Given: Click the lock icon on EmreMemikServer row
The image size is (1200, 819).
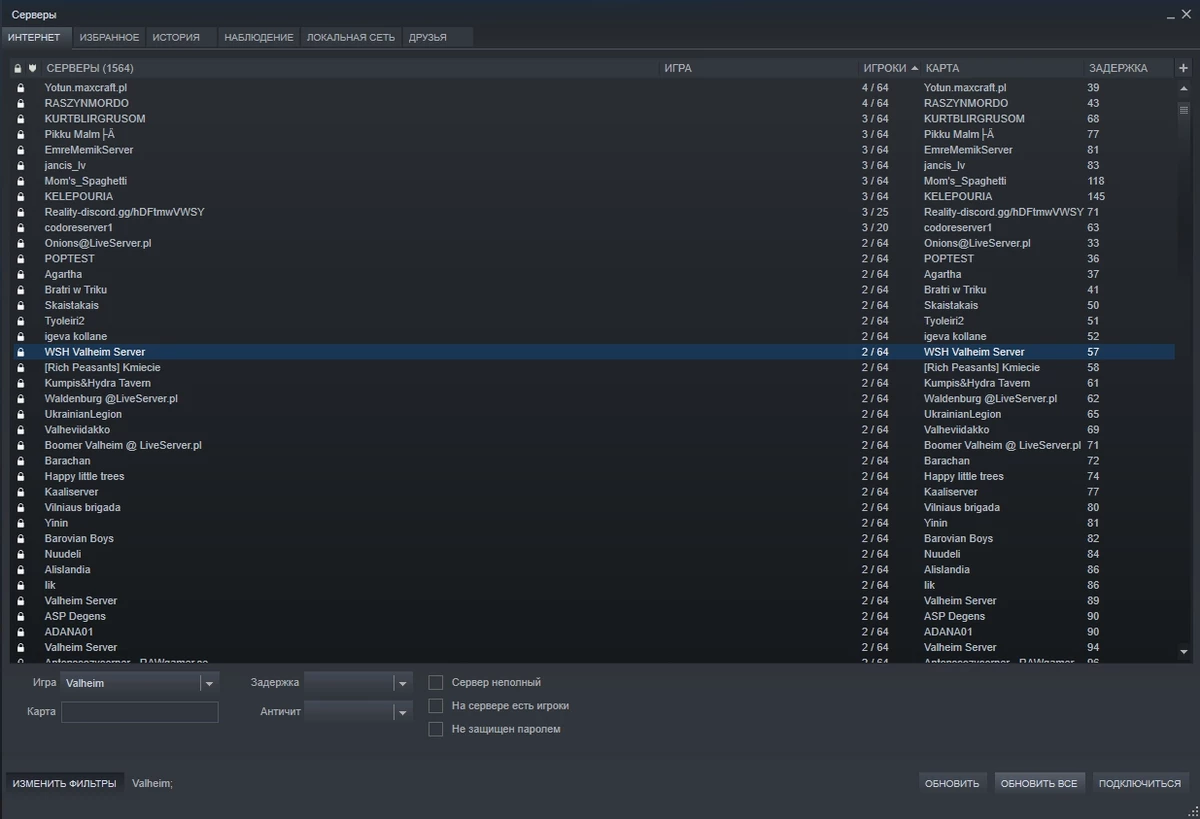Looking at the screenshot, I should click(x=20, y=150).
